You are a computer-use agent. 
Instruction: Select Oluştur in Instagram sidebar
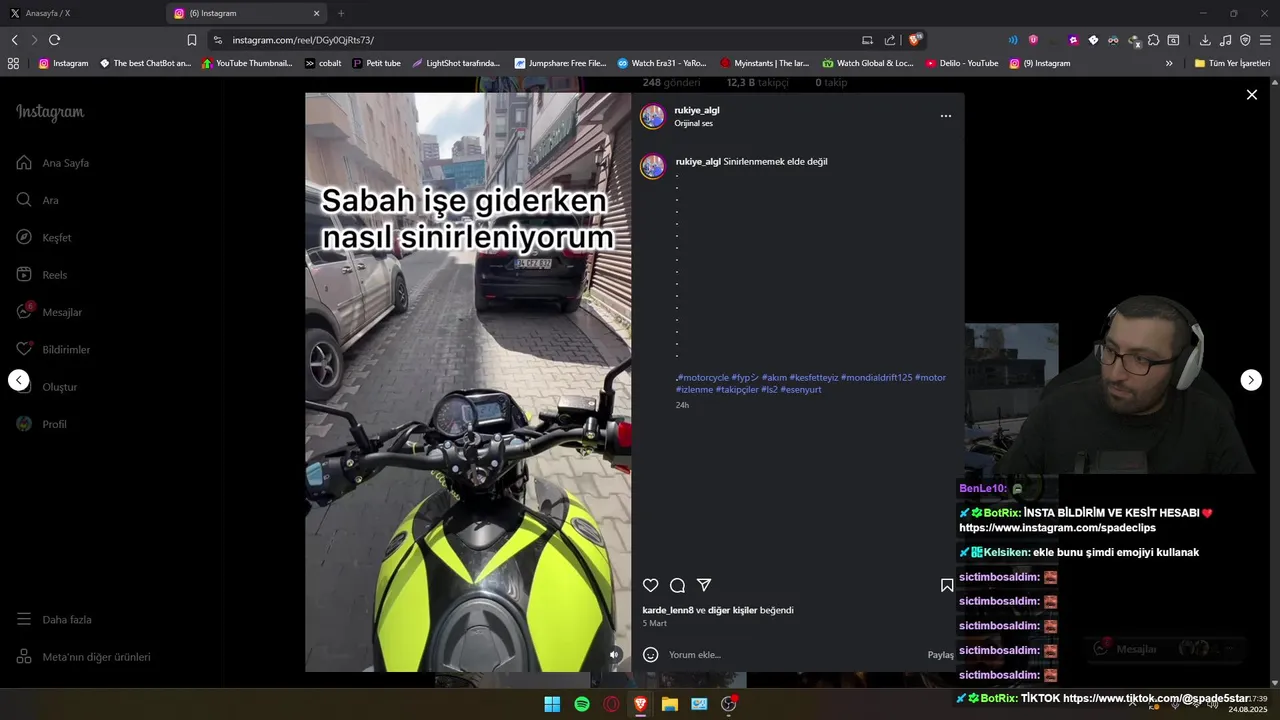(47, 387)
